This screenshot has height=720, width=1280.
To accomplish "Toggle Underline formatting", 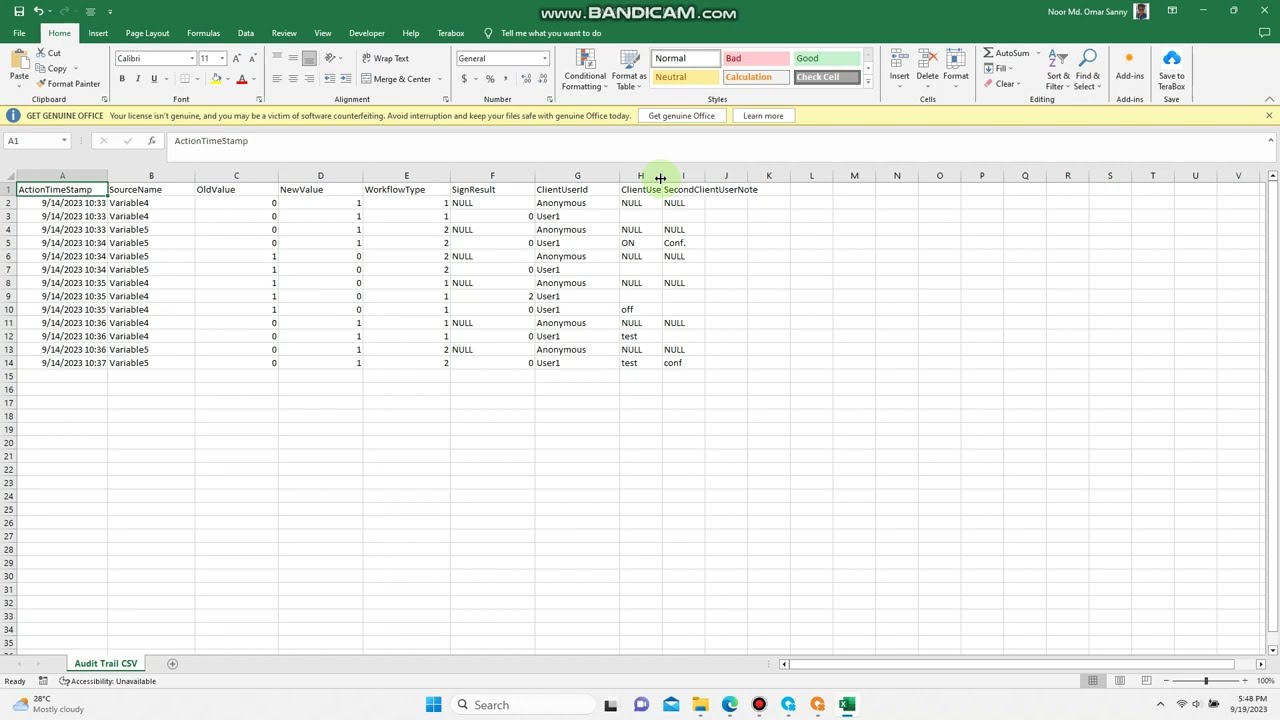I will (154, 79).
